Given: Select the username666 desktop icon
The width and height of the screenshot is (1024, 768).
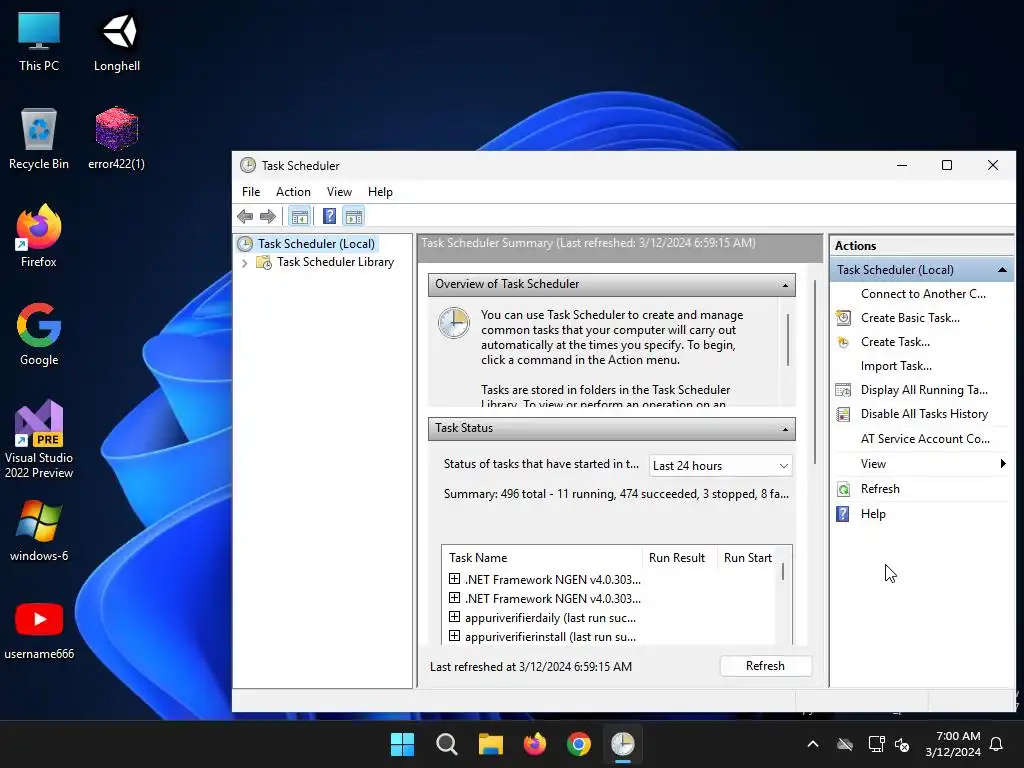Looking at the screenshot, I should (x=39, y=630).
